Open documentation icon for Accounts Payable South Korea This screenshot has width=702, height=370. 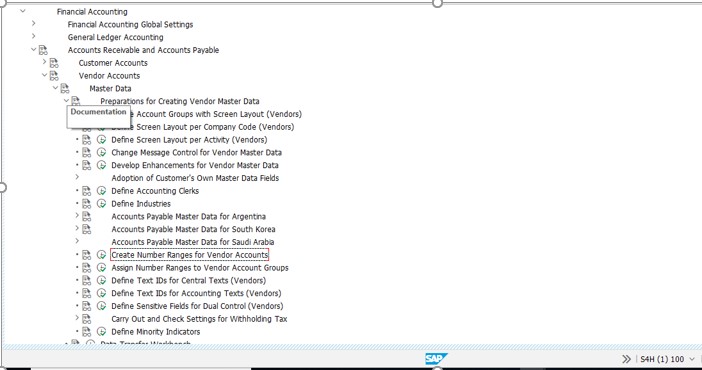click(86, 229)
